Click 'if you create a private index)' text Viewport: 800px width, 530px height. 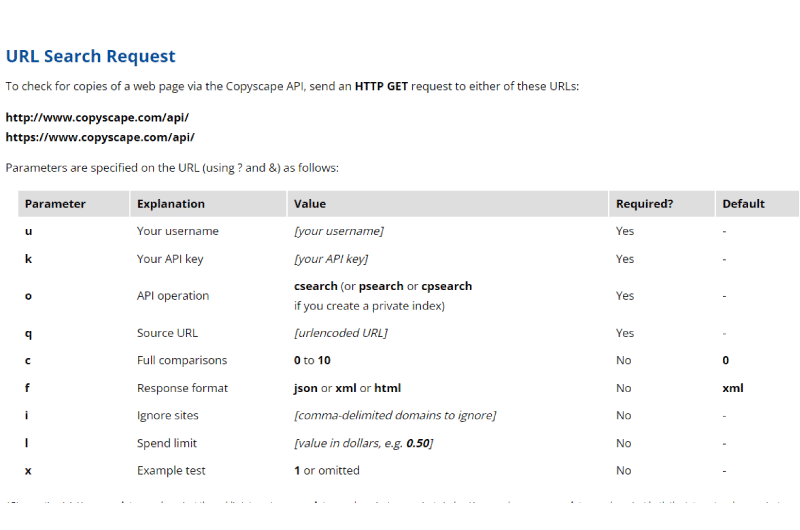[369, 306]
